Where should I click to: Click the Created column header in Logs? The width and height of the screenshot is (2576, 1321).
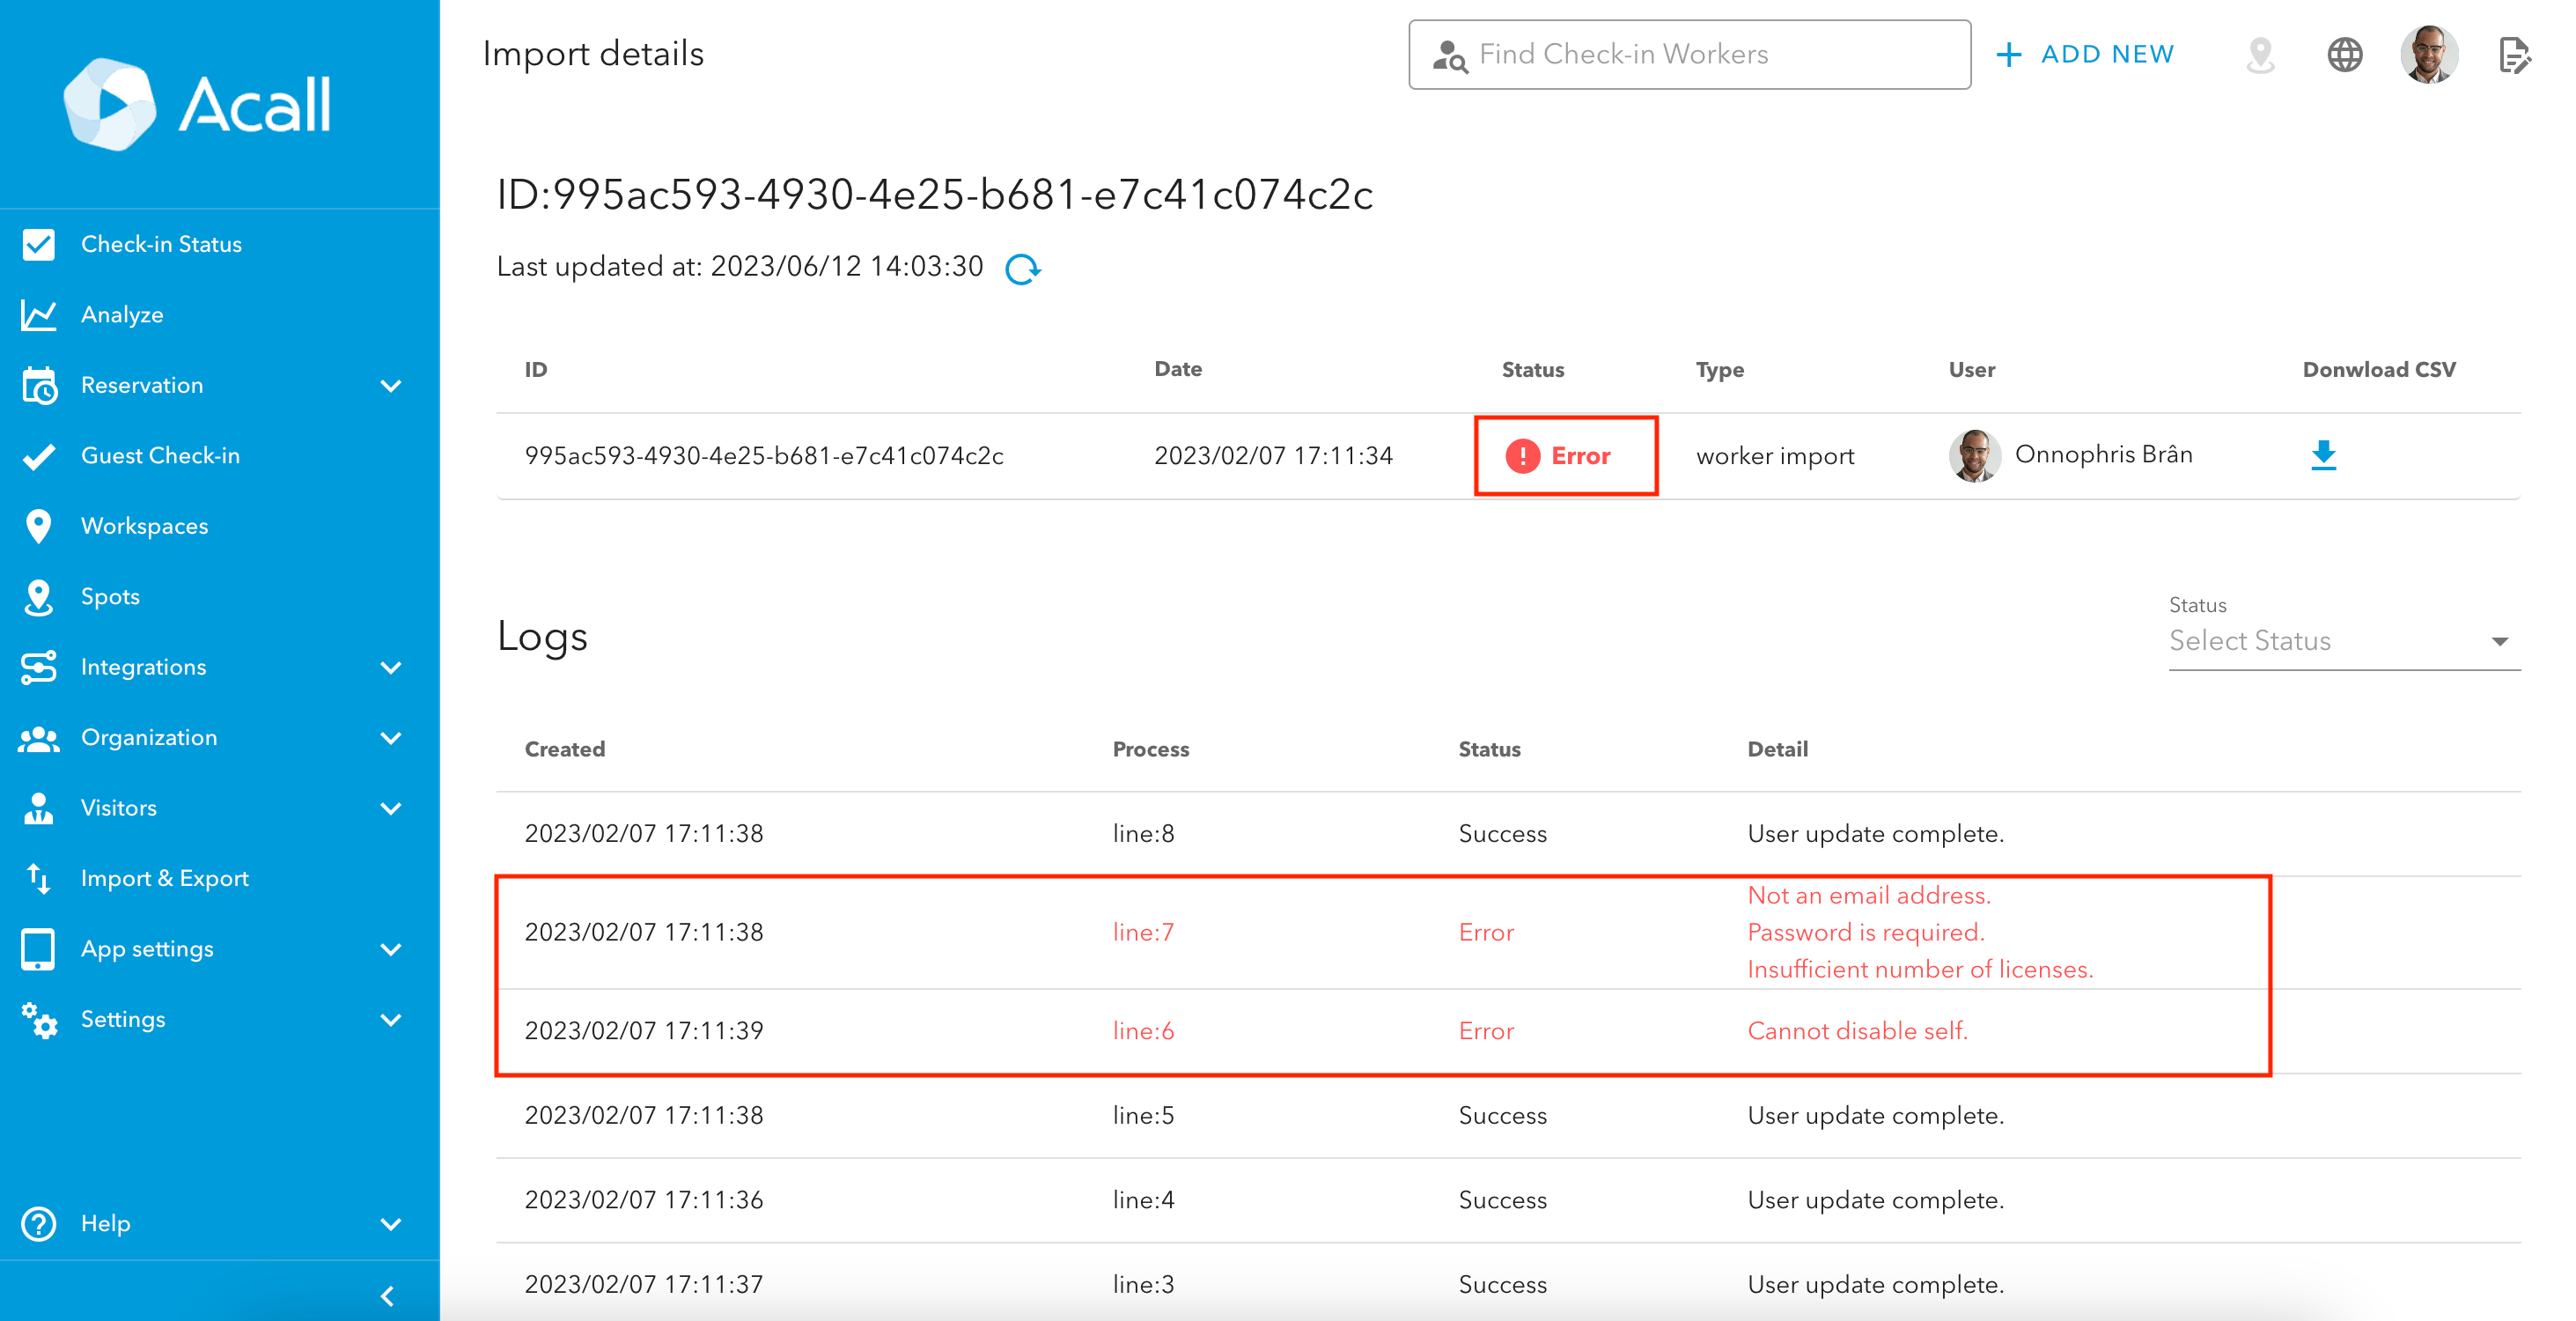(x=564, y=750)
